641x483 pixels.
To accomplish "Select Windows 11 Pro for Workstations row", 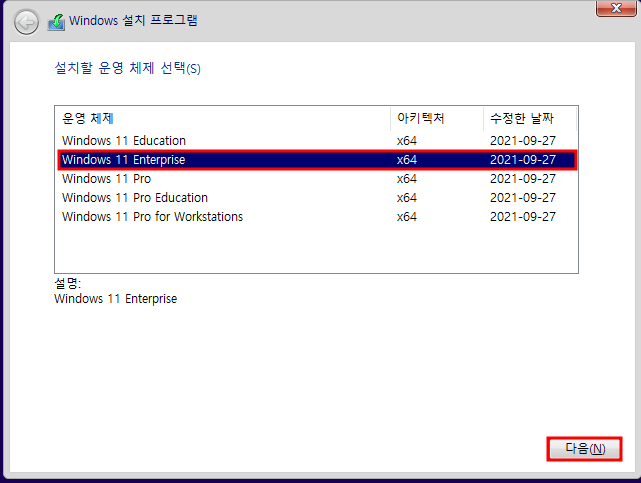I will tap(317, 217).
